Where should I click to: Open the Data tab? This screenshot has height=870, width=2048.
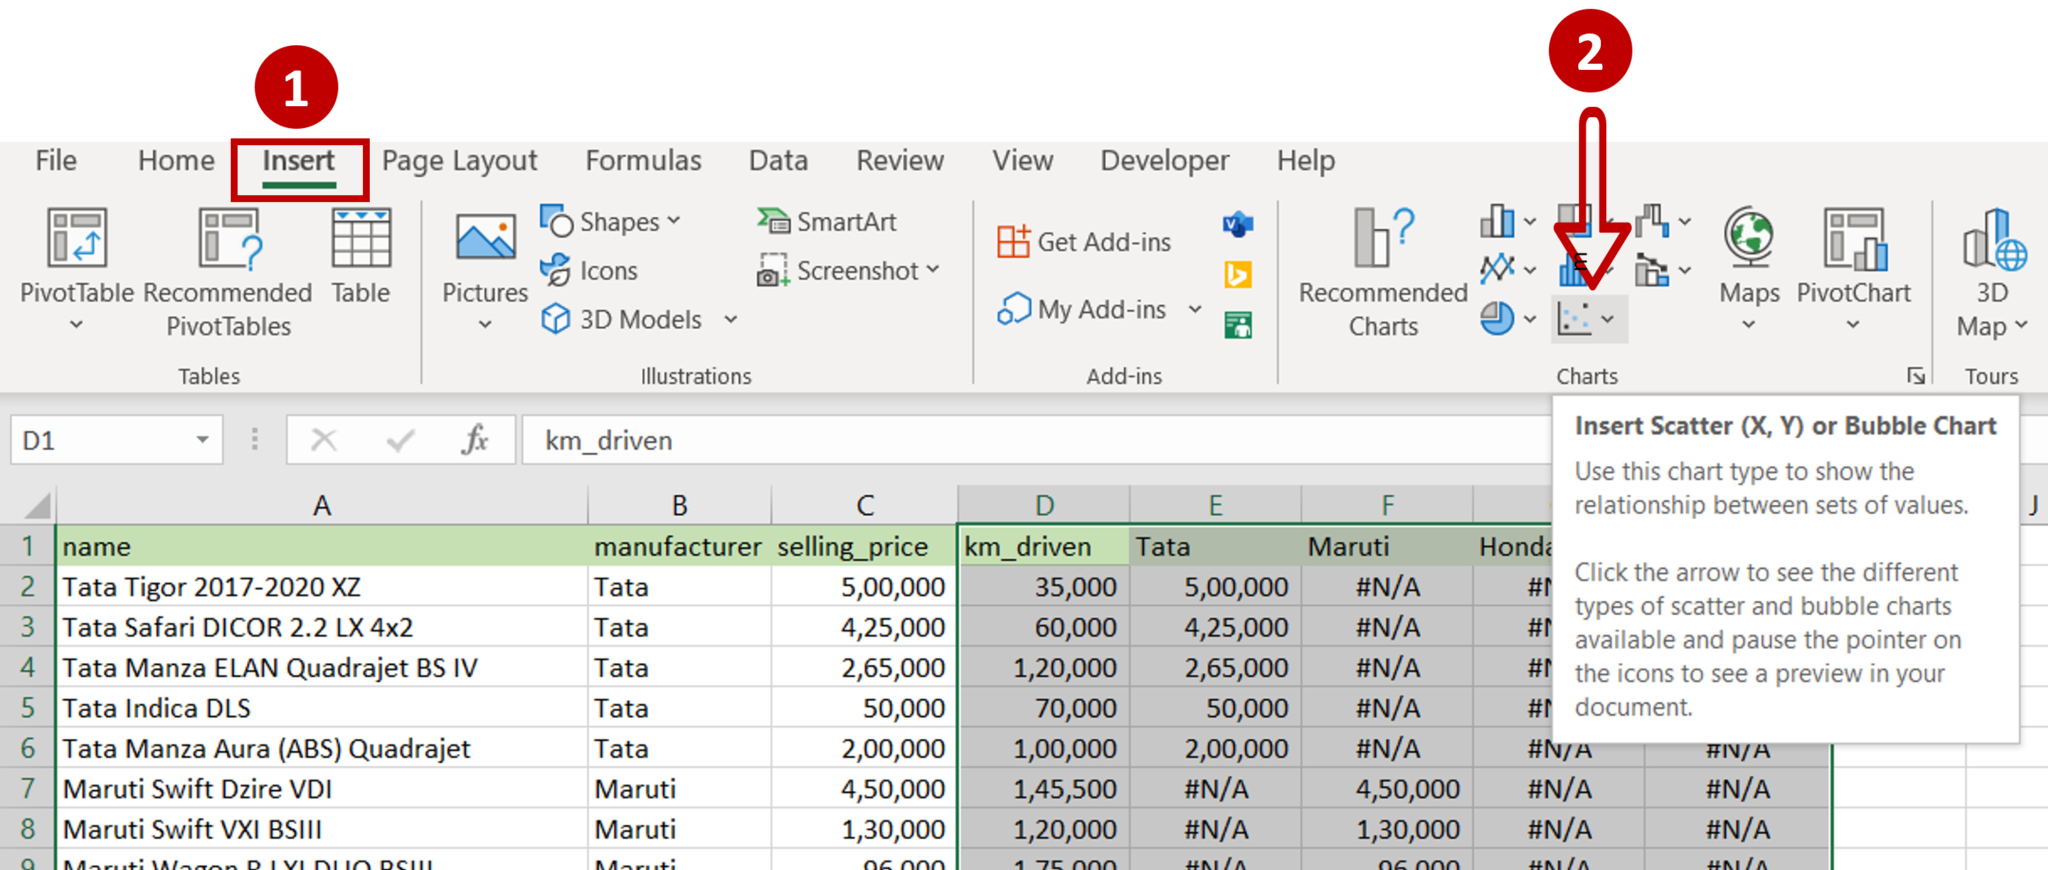pos(778,160)
